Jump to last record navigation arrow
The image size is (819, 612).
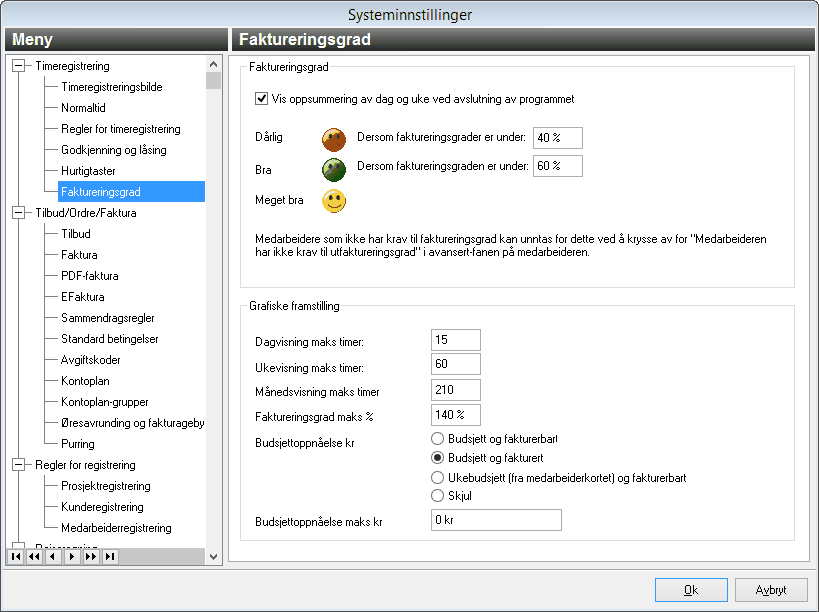pyautogui.click(x=110, y=557)
